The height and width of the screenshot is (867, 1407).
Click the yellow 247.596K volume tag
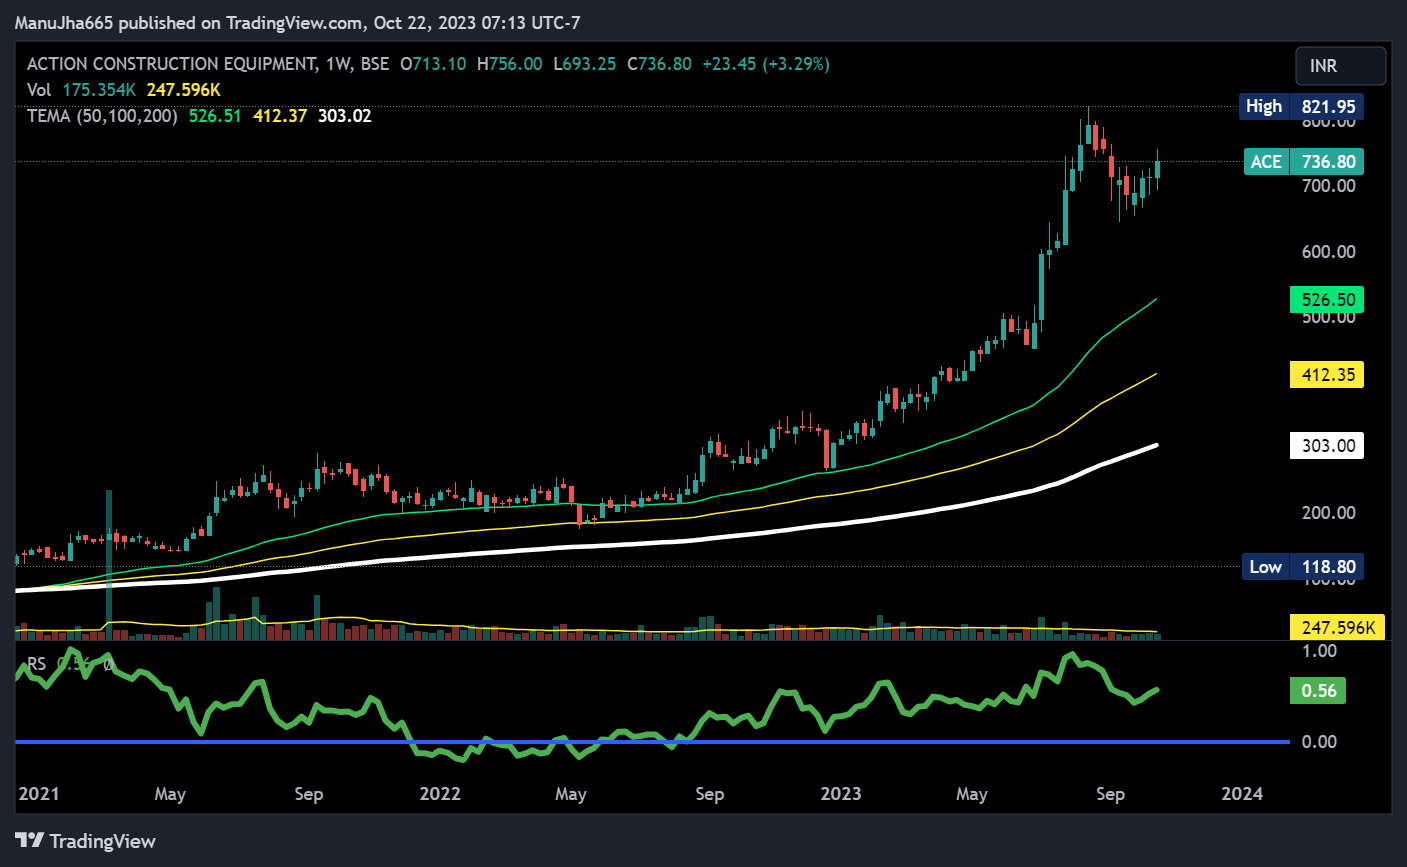[x=1337, y=628]
